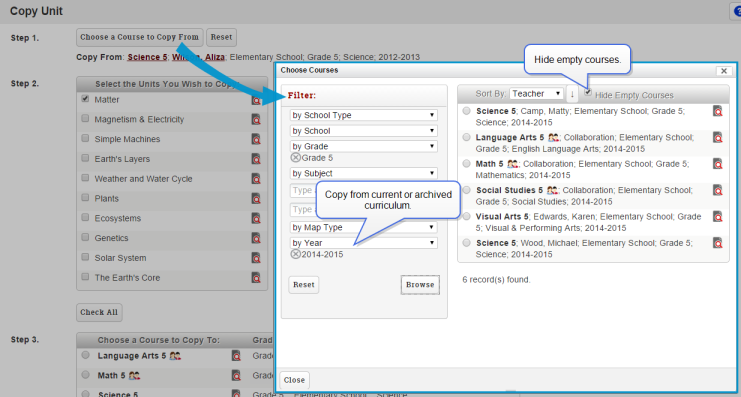Viewport: 741px width, 397px height.
Task: Check The Earth's Core checkbox
Action: [85, 277]
